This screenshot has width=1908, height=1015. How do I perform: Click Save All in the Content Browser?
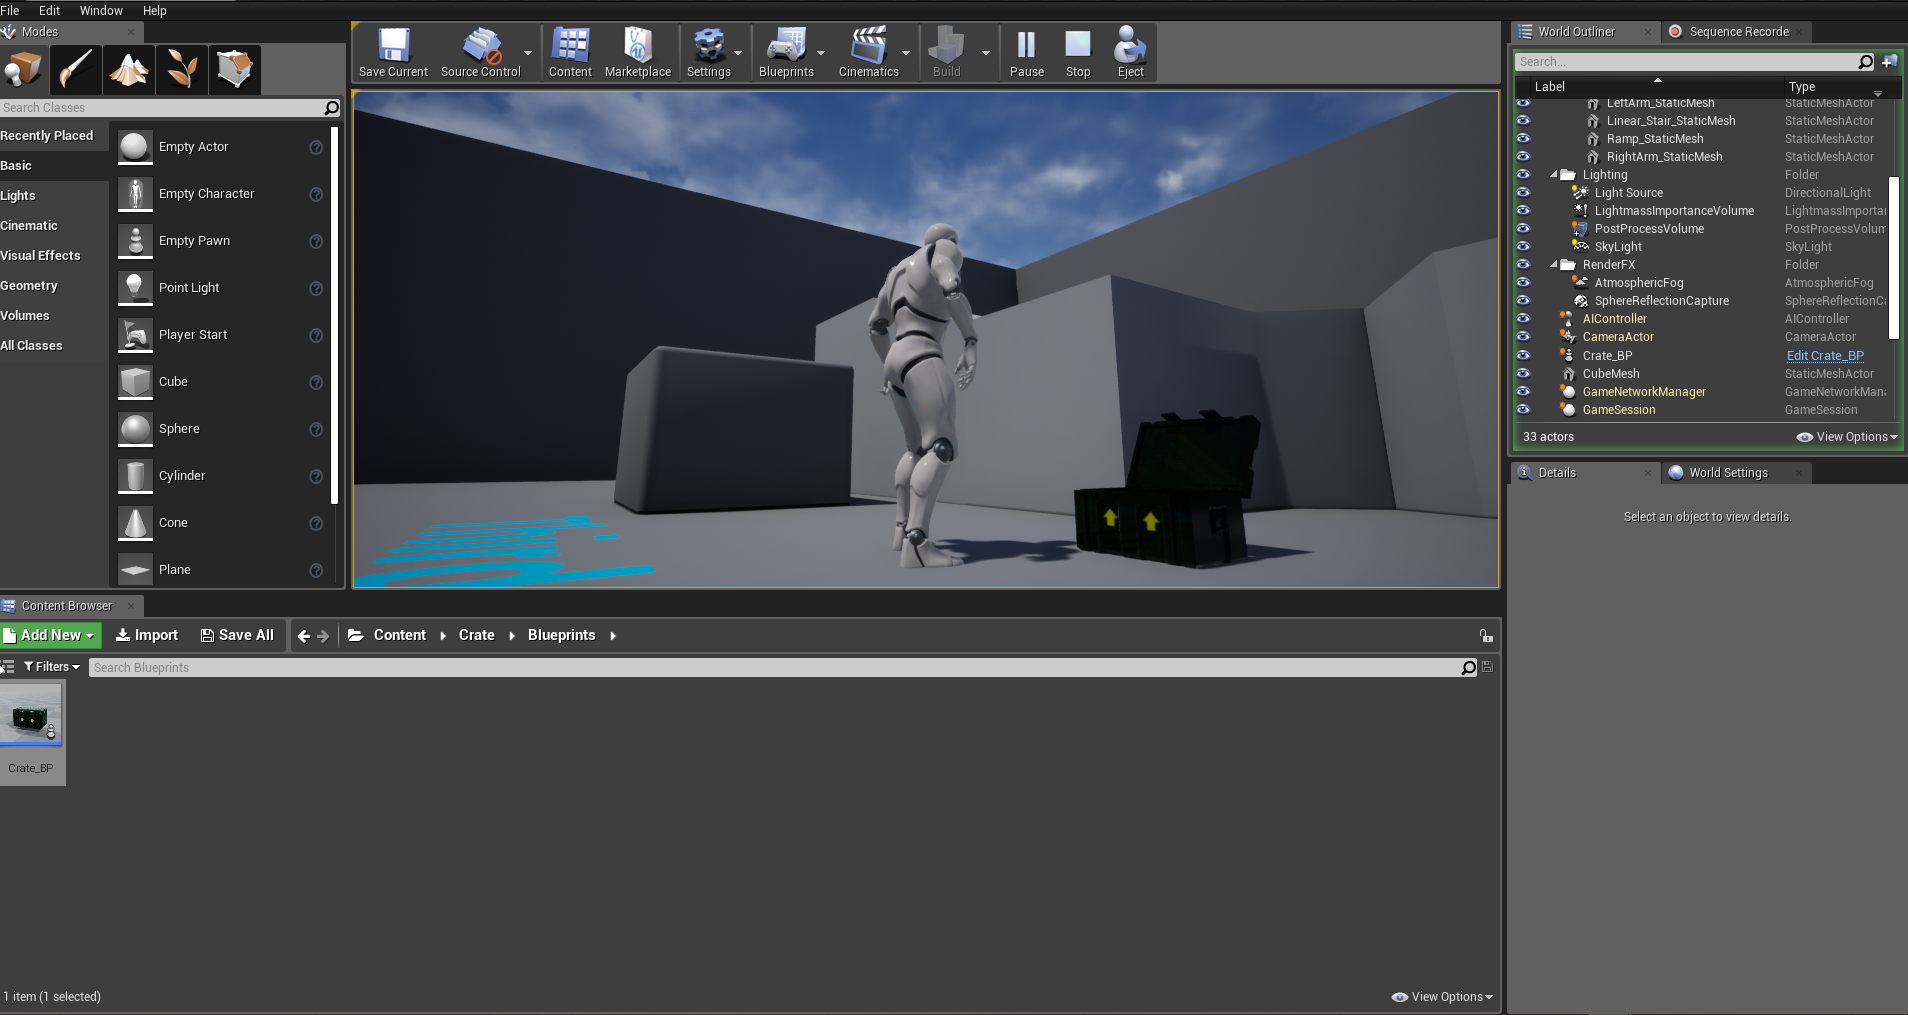tap(238, 634)
